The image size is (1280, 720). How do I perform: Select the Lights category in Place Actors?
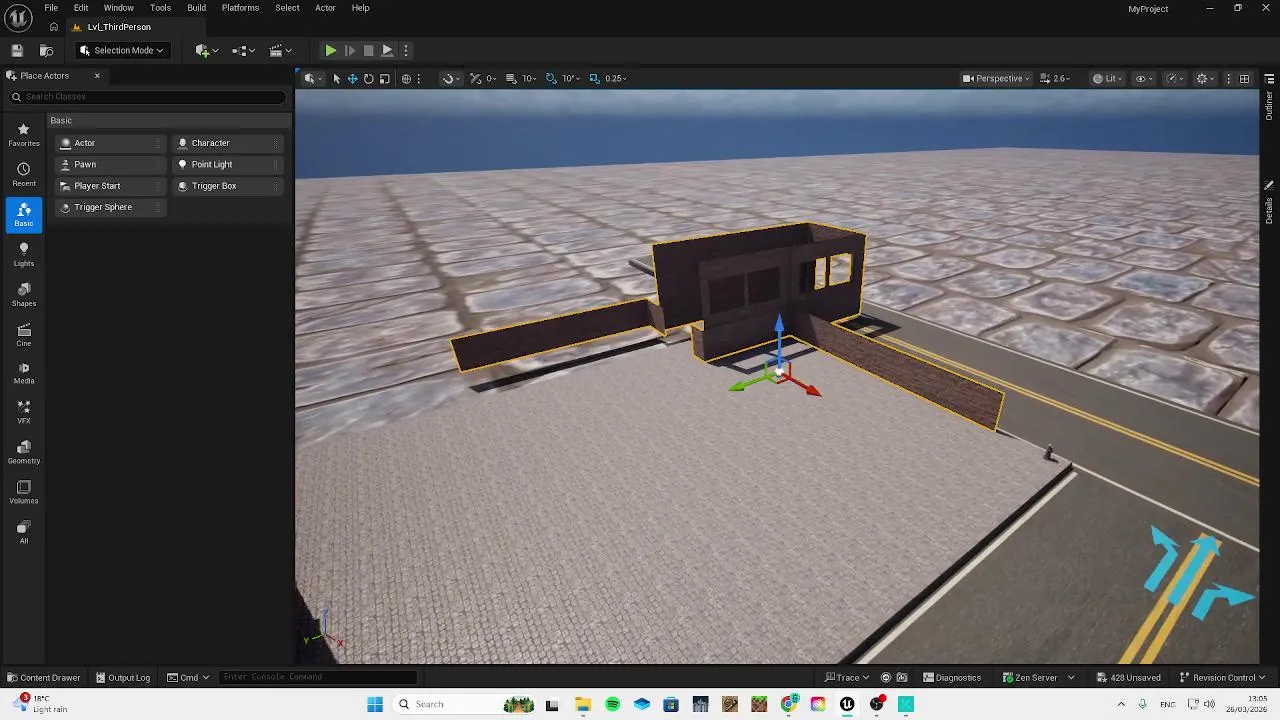[24, 255]
